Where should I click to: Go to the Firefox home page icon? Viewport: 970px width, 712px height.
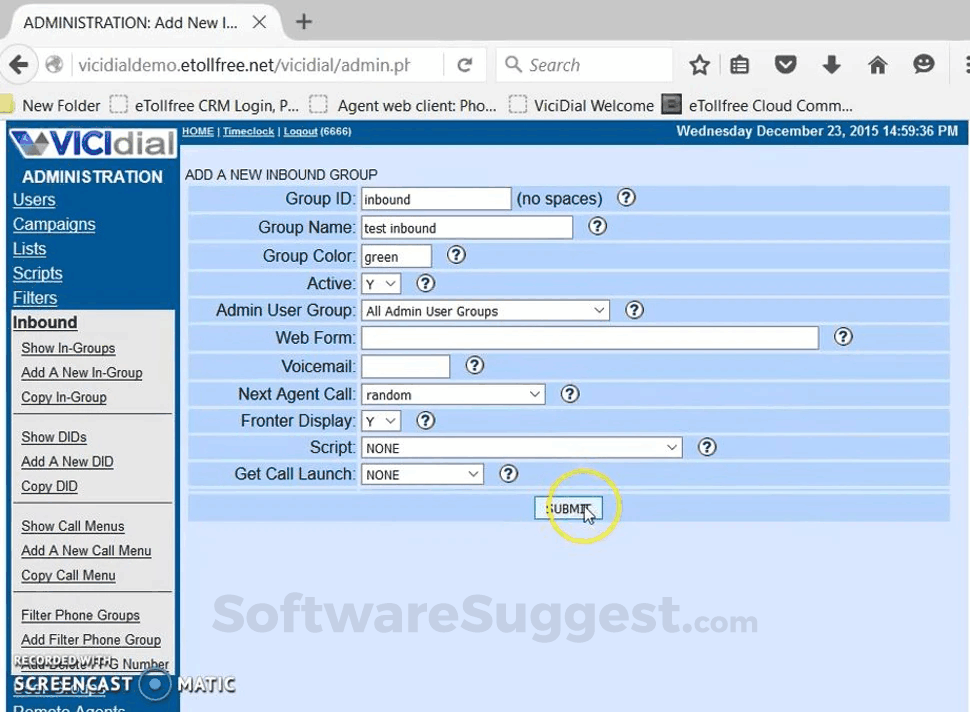(x=877, y=64)
